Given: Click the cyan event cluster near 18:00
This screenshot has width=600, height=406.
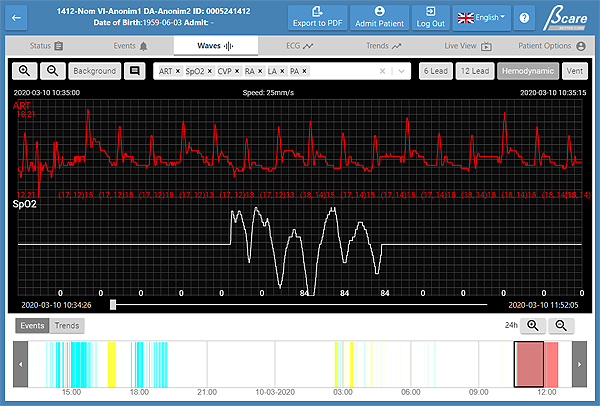Looking at the screenshot, I should pyautogui.click(x=137, y=364).
